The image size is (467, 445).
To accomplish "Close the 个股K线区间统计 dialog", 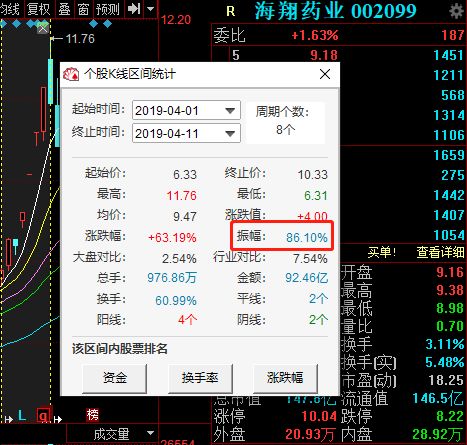I will click(x=325, y=74).
